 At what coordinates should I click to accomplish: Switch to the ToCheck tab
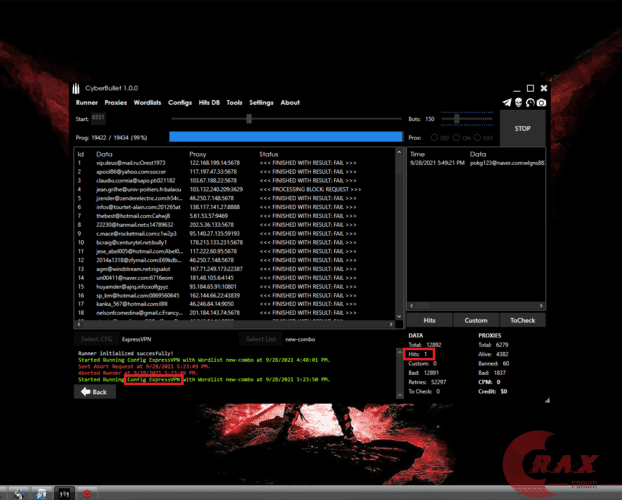(522, 320)
